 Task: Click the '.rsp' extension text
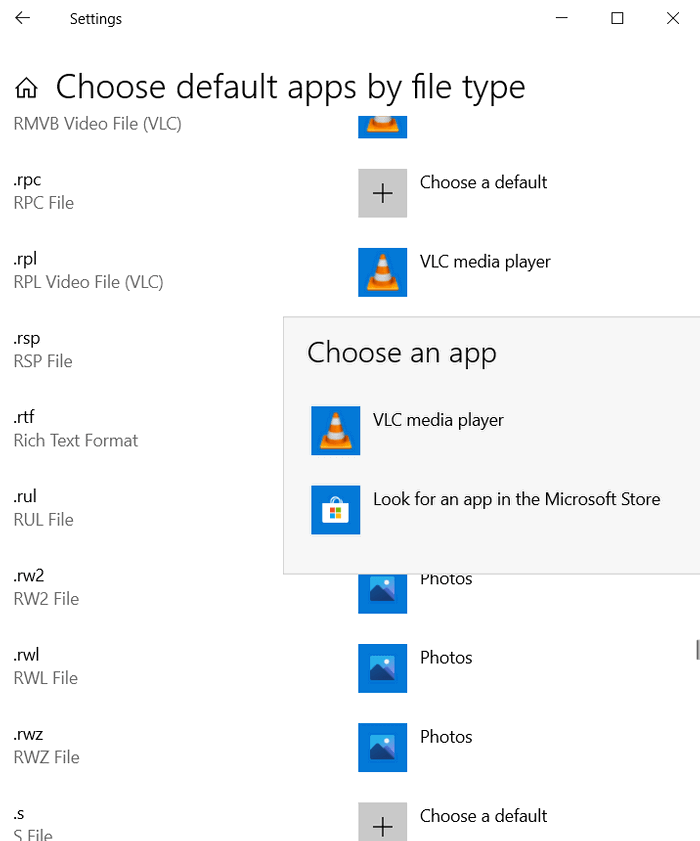[x=27, y=338]
